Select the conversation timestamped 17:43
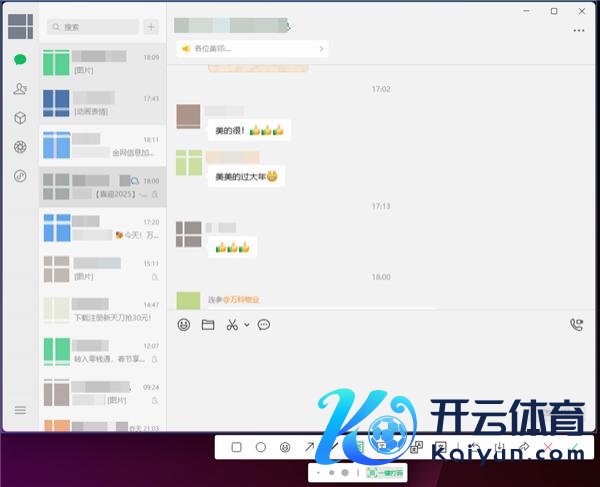The image size is (600, 487). (x=102, y=104)
